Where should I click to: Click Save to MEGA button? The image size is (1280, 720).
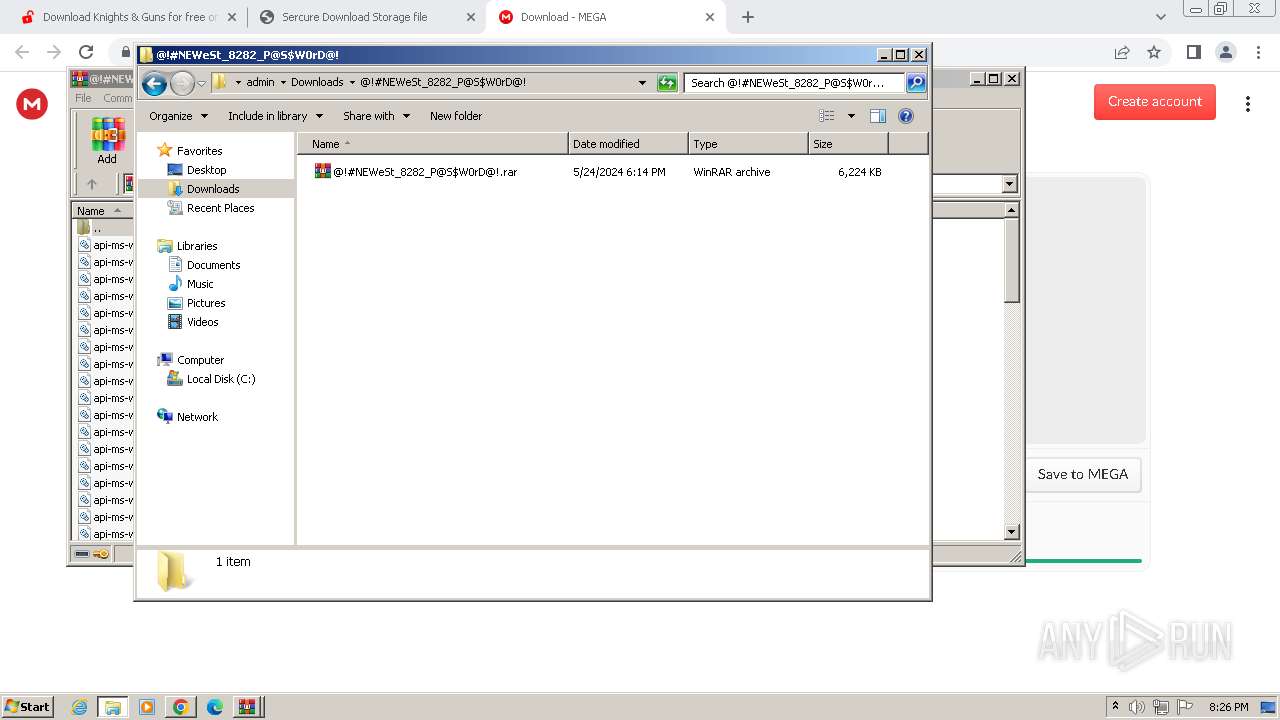click(x=1083, y=475)
